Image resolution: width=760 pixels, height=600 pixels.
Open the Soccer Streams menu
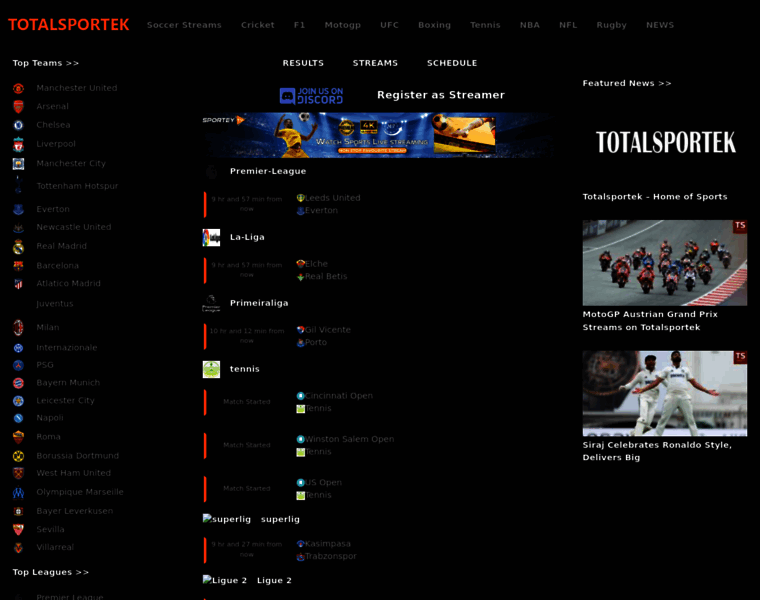pyautogui.click(x=184, y=25)
